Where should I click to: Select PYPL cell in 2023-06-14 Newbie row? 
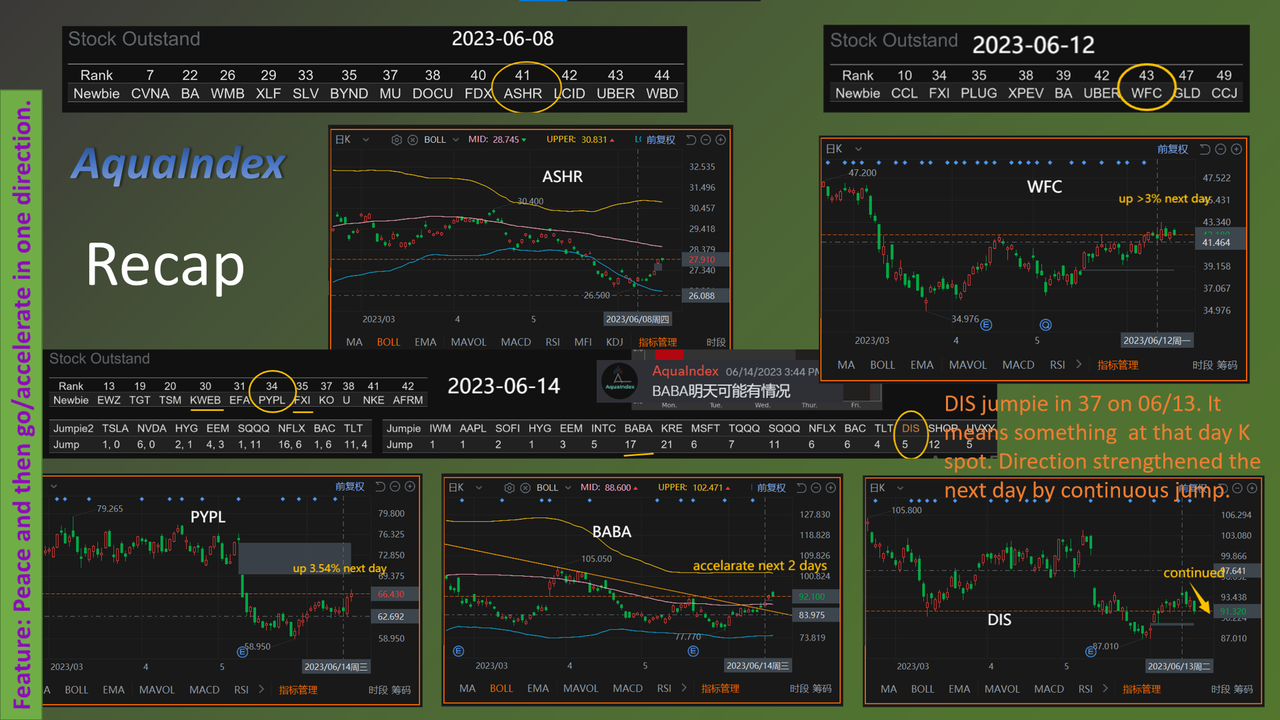tap(272, 399)
